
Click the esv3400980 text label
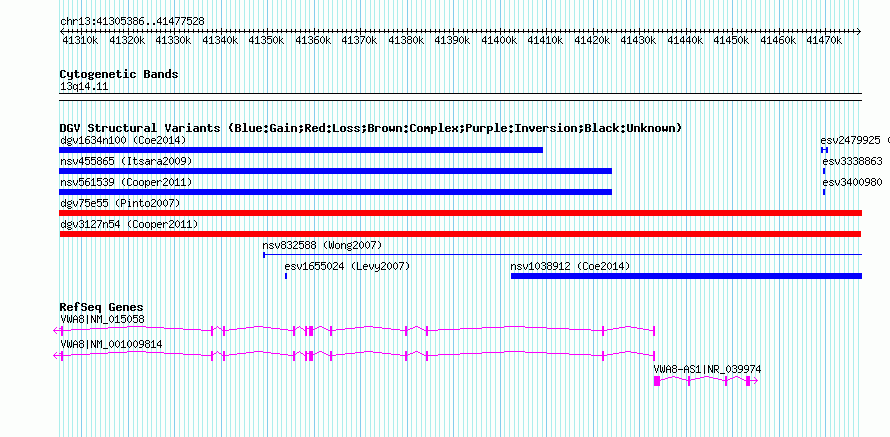click(x=853, y=182)
